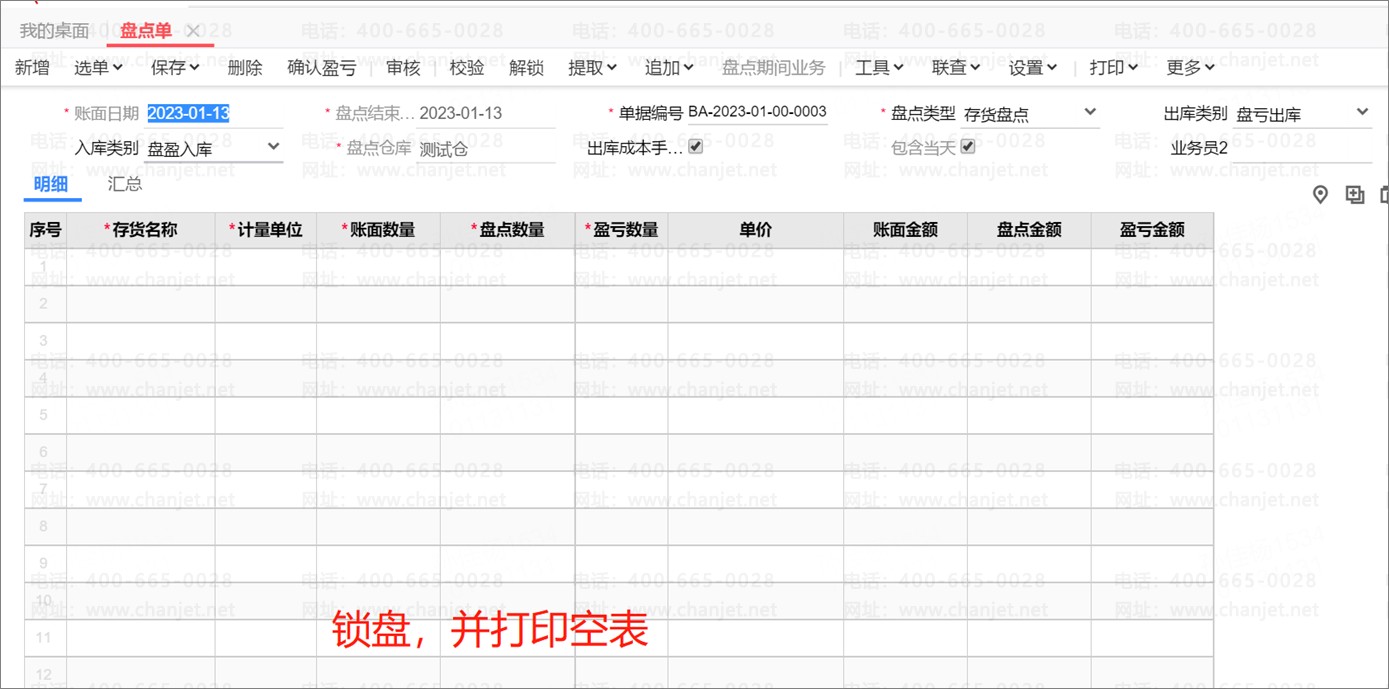This screenshot has height=689, width=1389.
Task: Click the 单据编号 field
Action: (757, 112)
